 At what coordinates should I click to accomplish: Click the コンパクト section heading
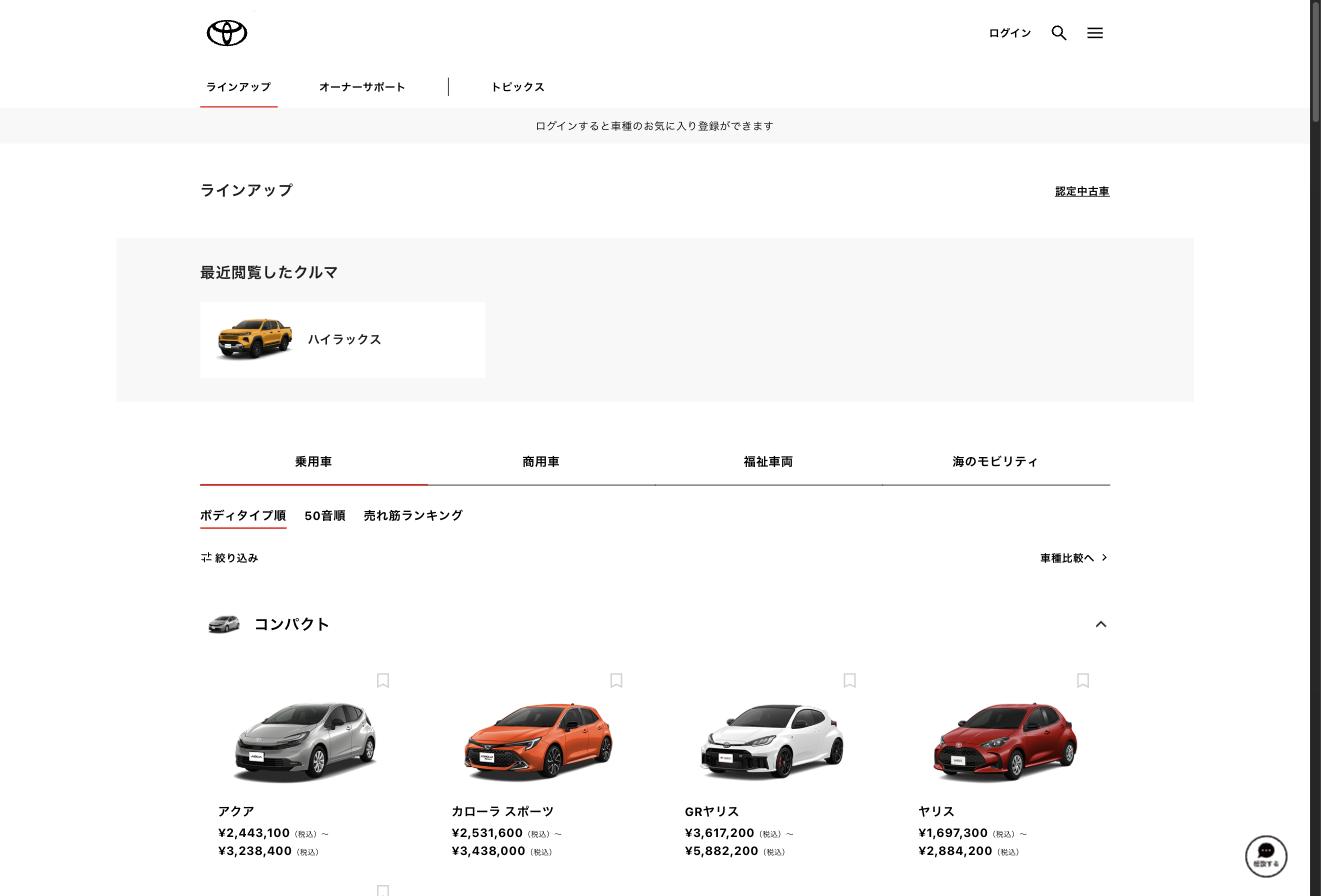click(x=292, y=624)
